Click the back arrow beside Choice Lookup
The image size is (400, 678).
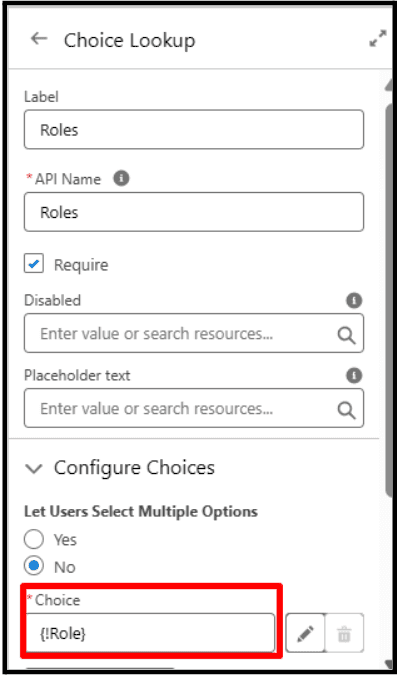point(39,39)
